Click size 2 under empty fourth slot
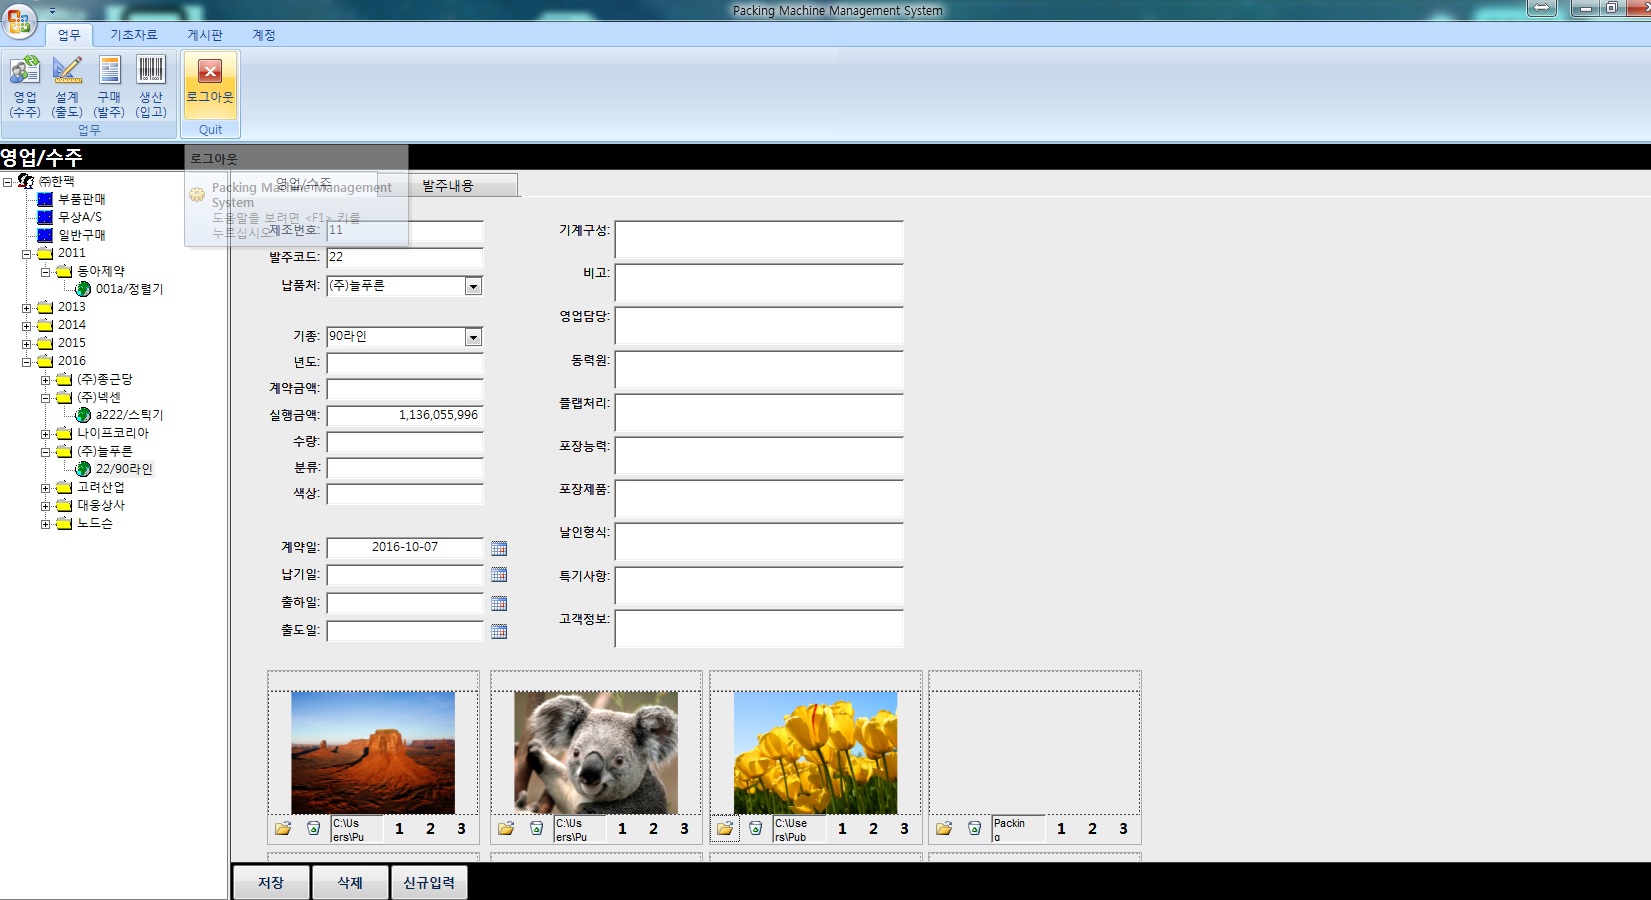1651x900 pixels. point(1092,829)
